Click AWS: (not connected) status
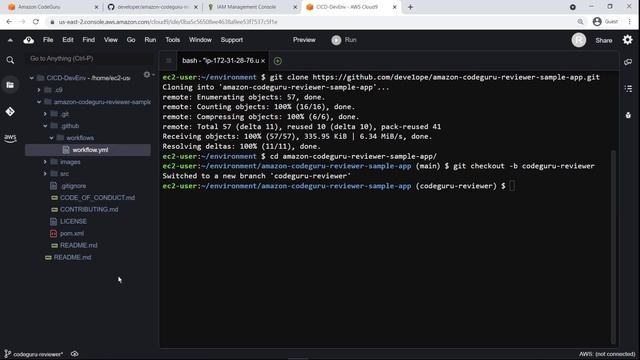Image resolution: width=640 pixels, height=360 pixels. point(607,354)
